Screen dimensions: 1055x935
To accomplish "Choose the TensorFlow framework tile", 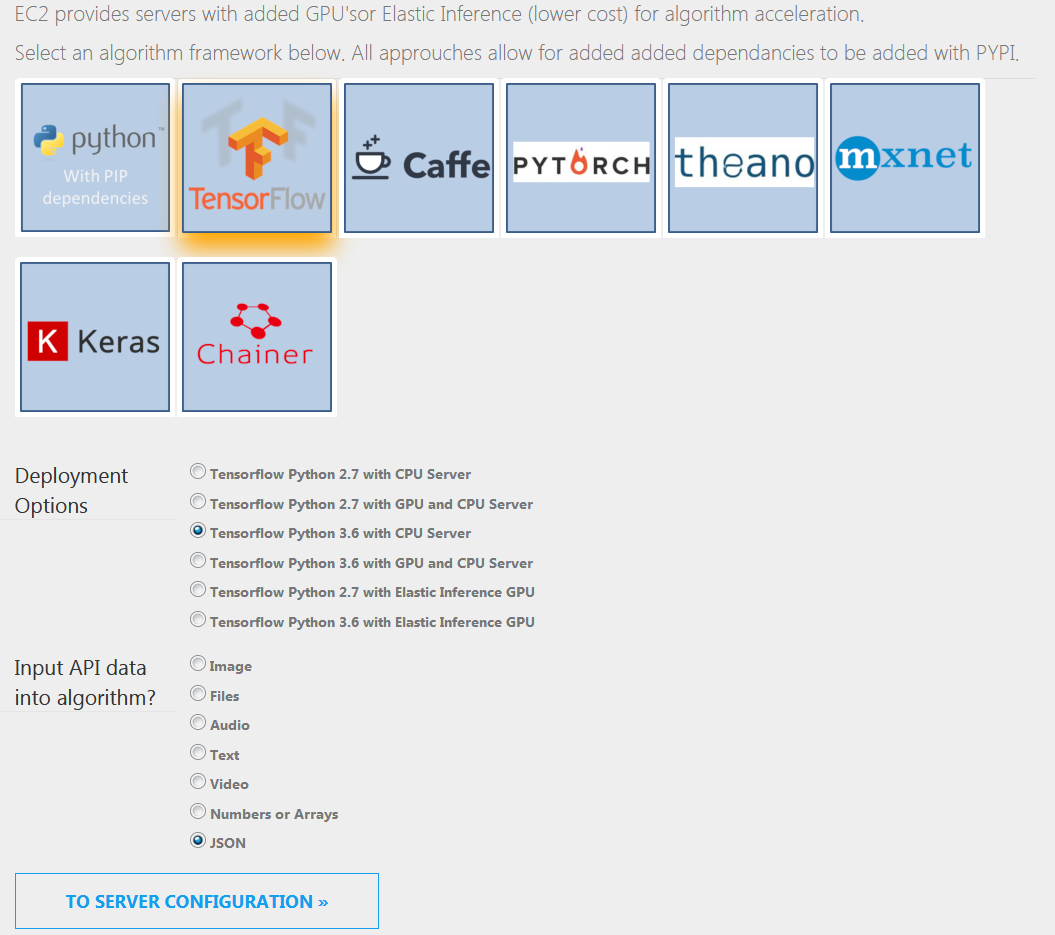I will click(257, 157).
